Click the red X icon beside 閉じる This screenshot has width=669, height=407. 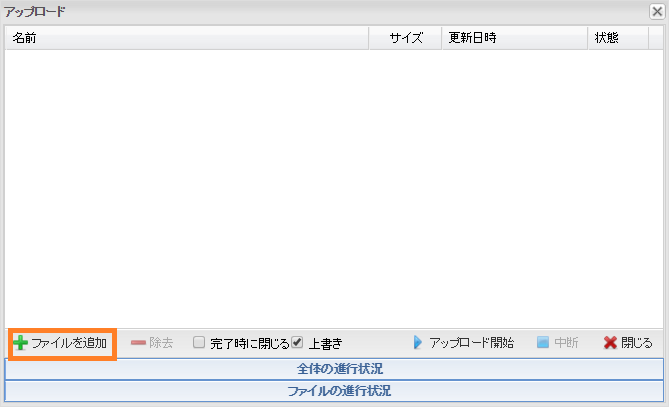click(609, 343)
